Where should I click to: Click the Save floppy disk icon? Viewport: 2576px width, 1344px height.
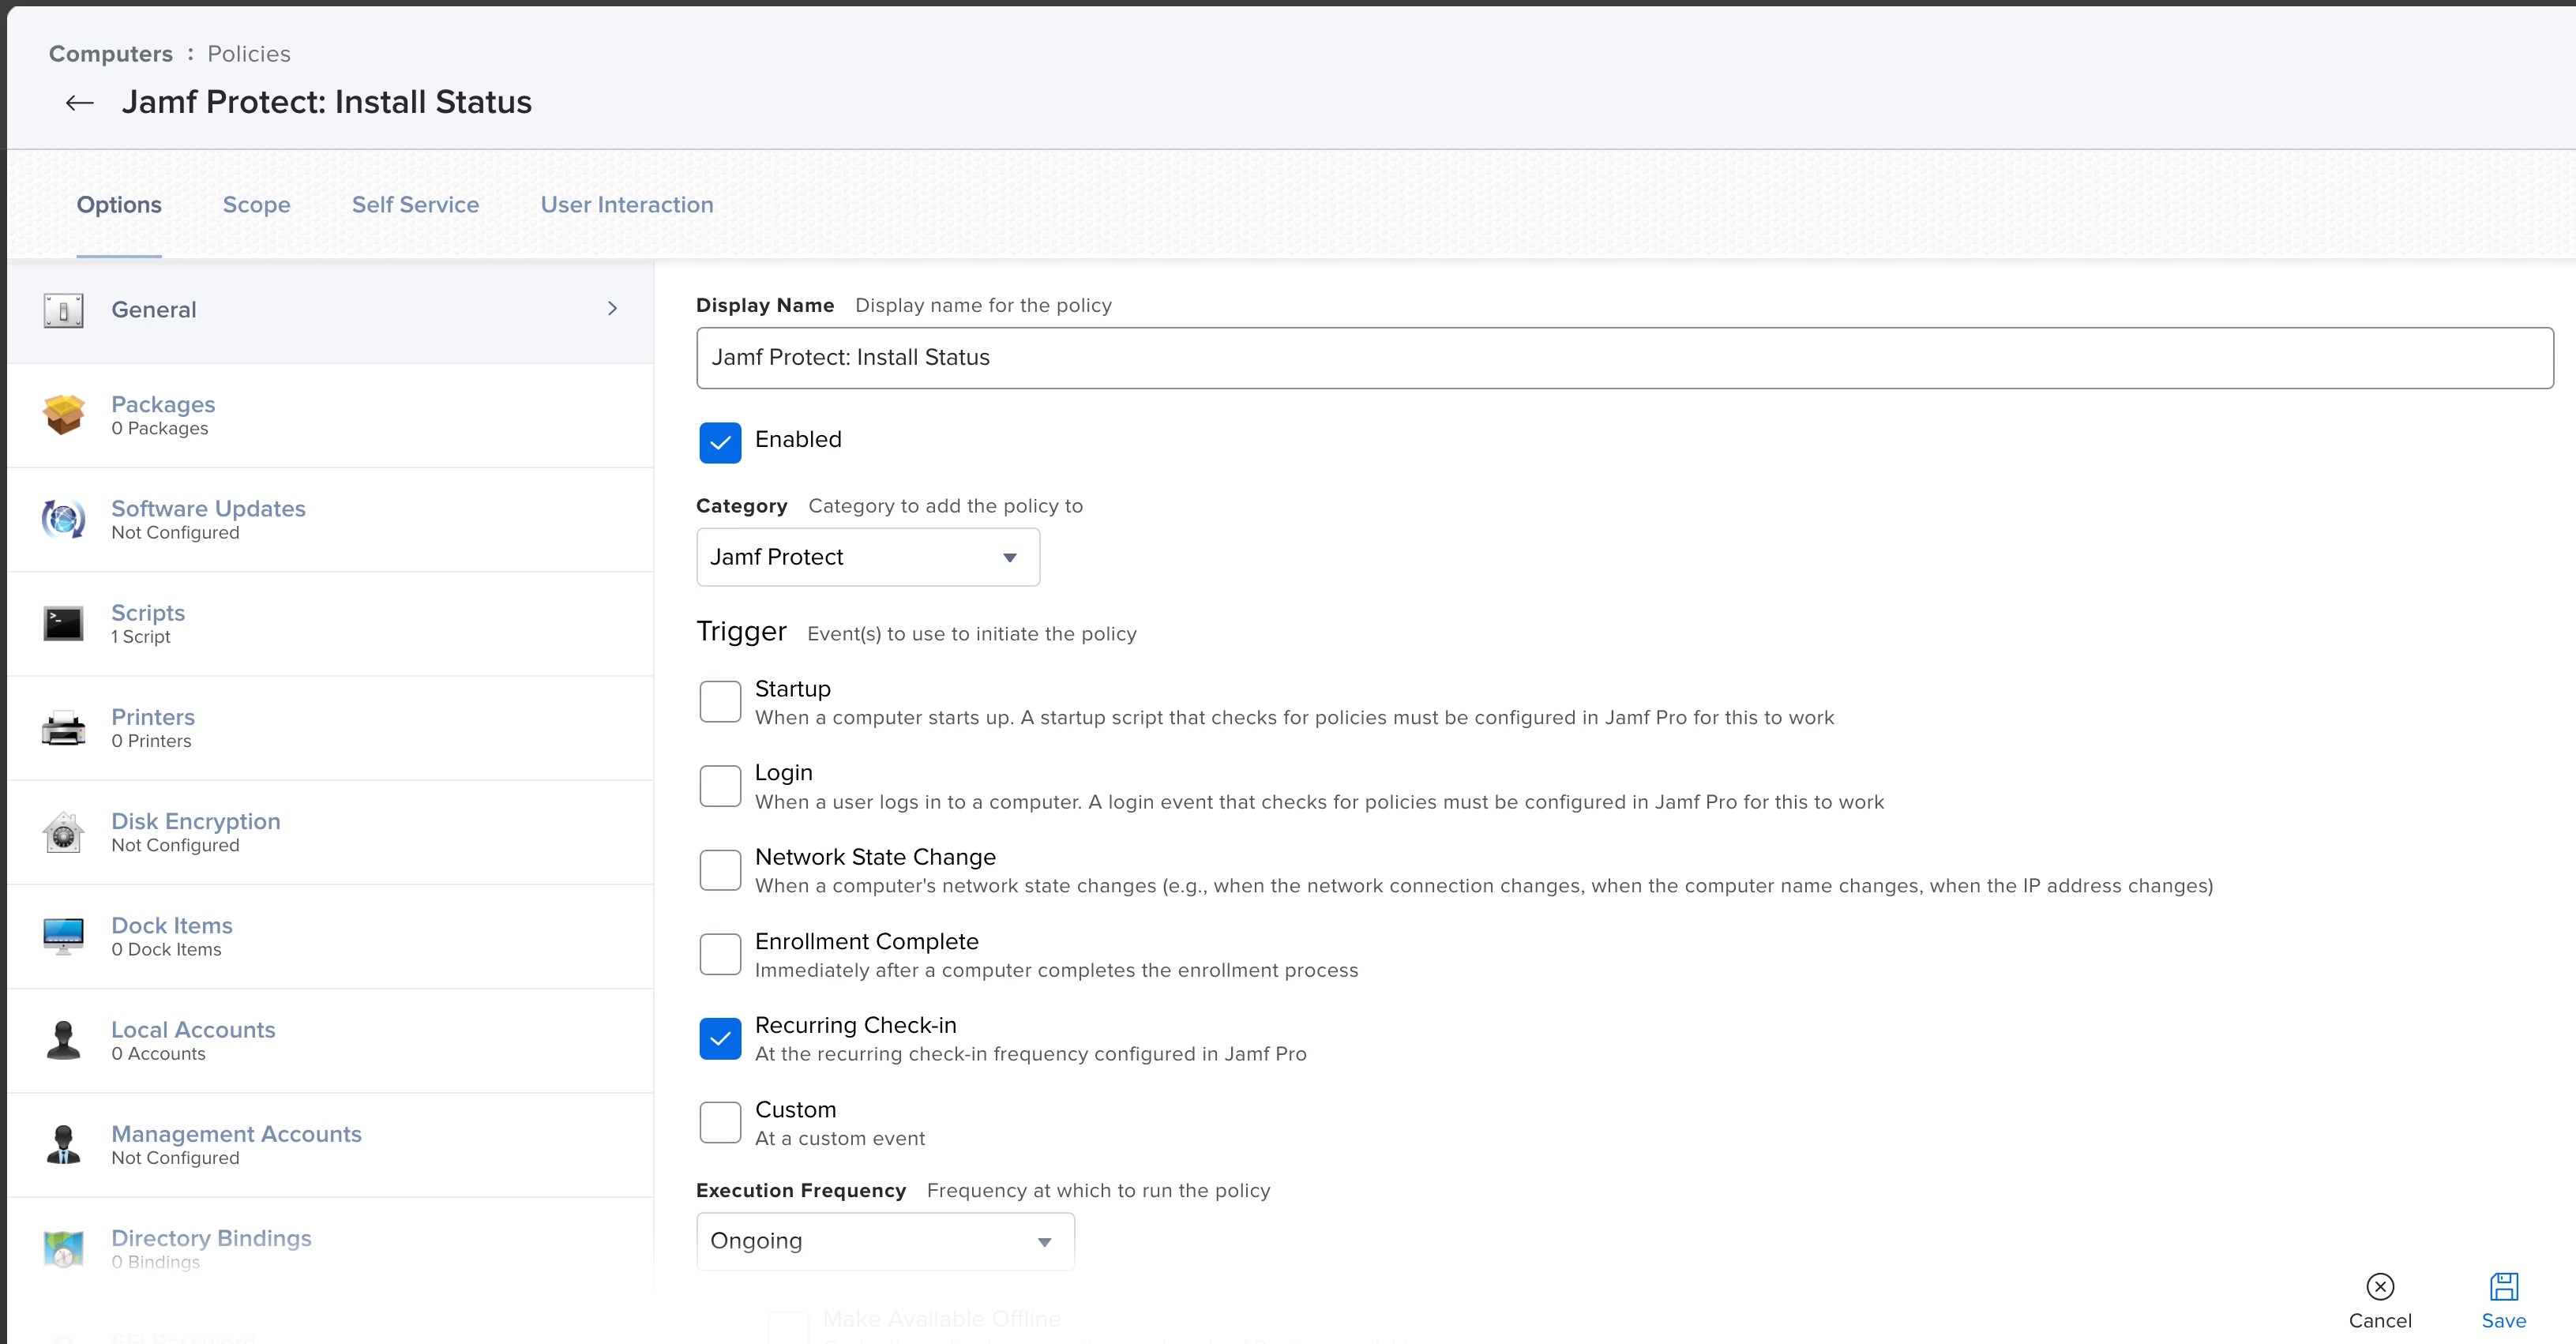[x=2504, y=1286]
